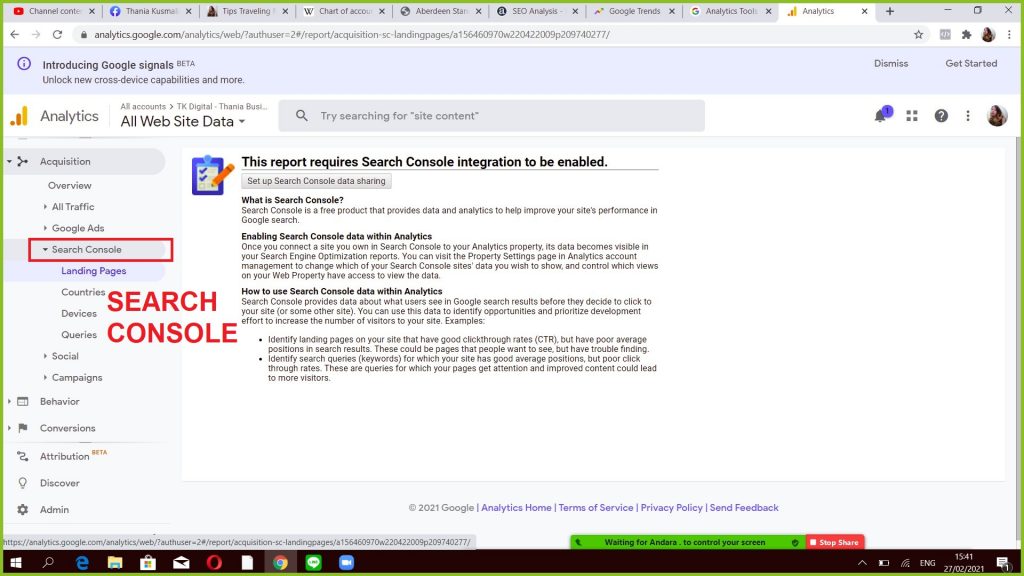Open the Discover section icon
The image size is (1024, 576).
point(22,483)
